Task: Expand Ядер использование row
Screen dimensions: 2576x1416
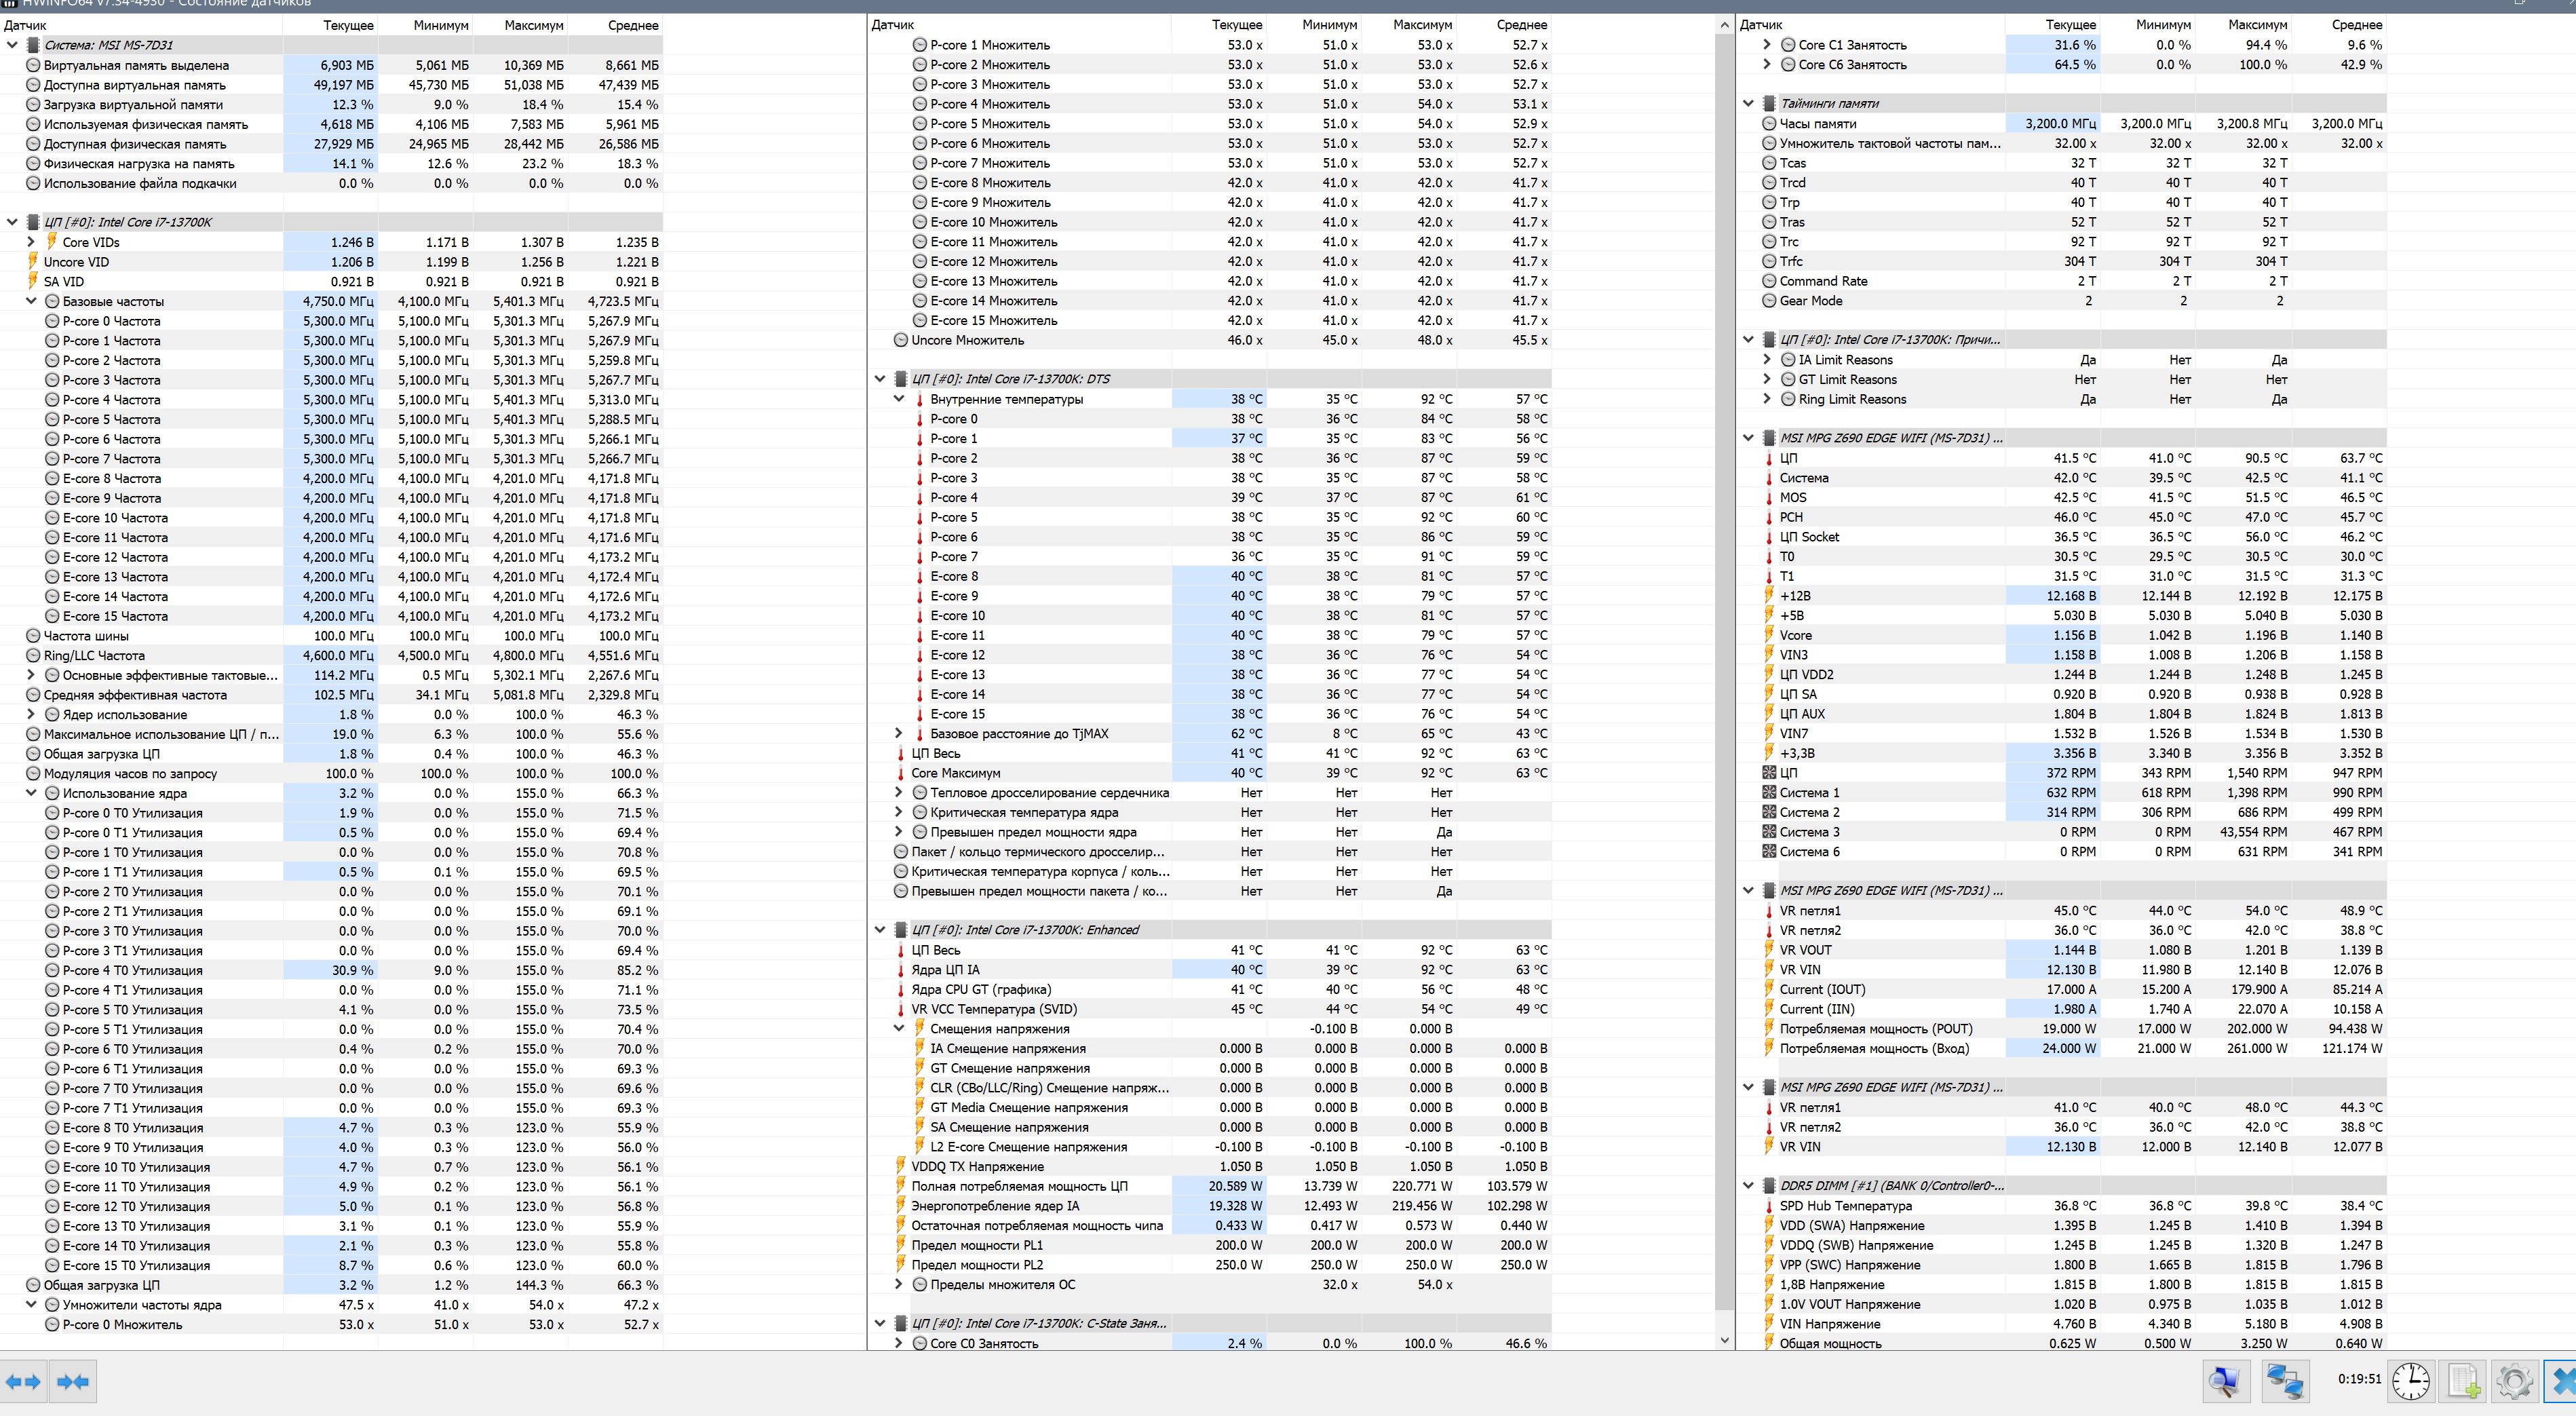Action: pos(31,715)
